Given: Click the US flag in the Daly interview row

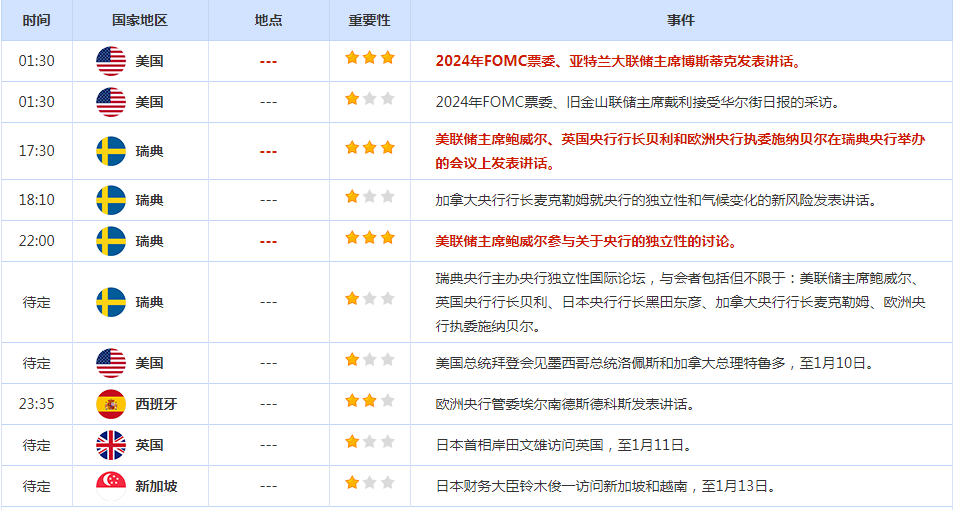Looking at the screenshot, I should pos(111,102).
